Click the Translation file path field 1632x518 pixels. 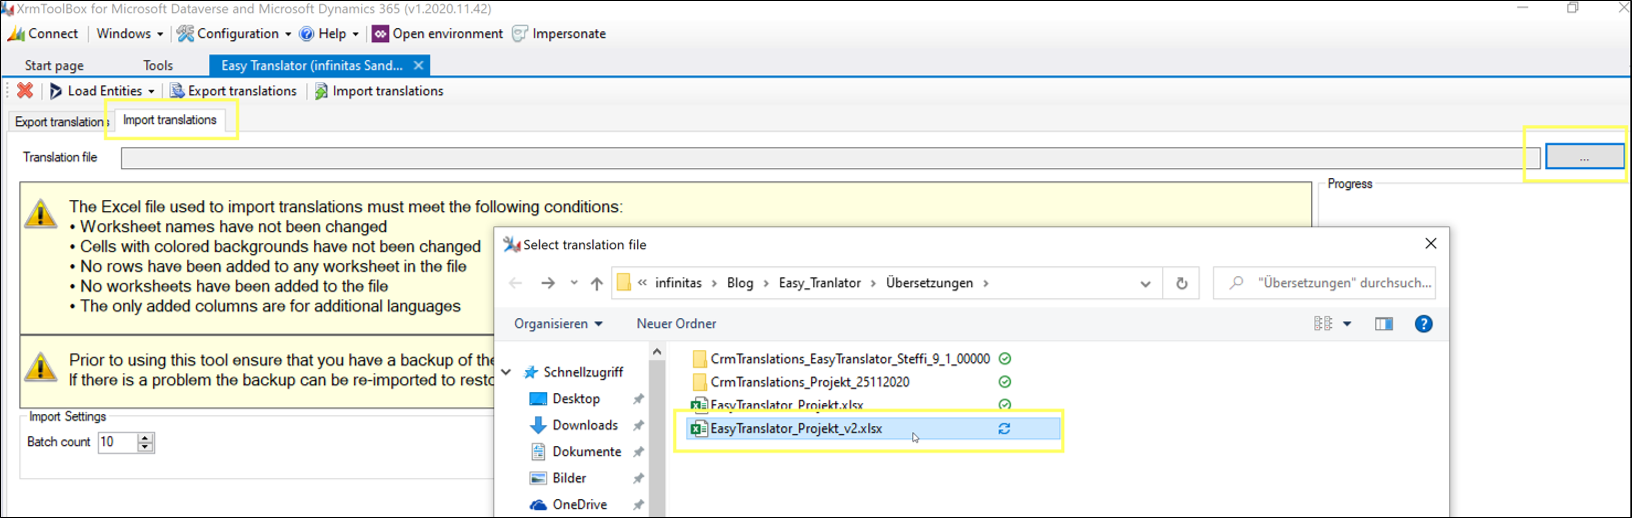click(x=830, y=158)
